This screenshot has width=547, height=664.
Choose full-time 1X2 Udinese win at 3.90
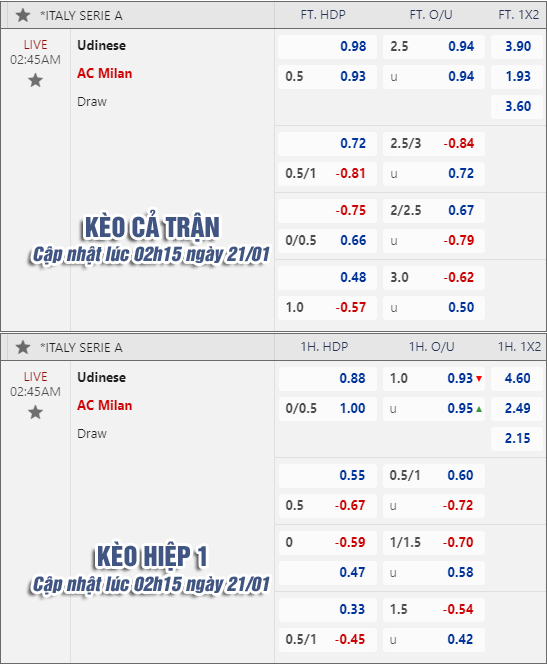click(x=517, y=46)
